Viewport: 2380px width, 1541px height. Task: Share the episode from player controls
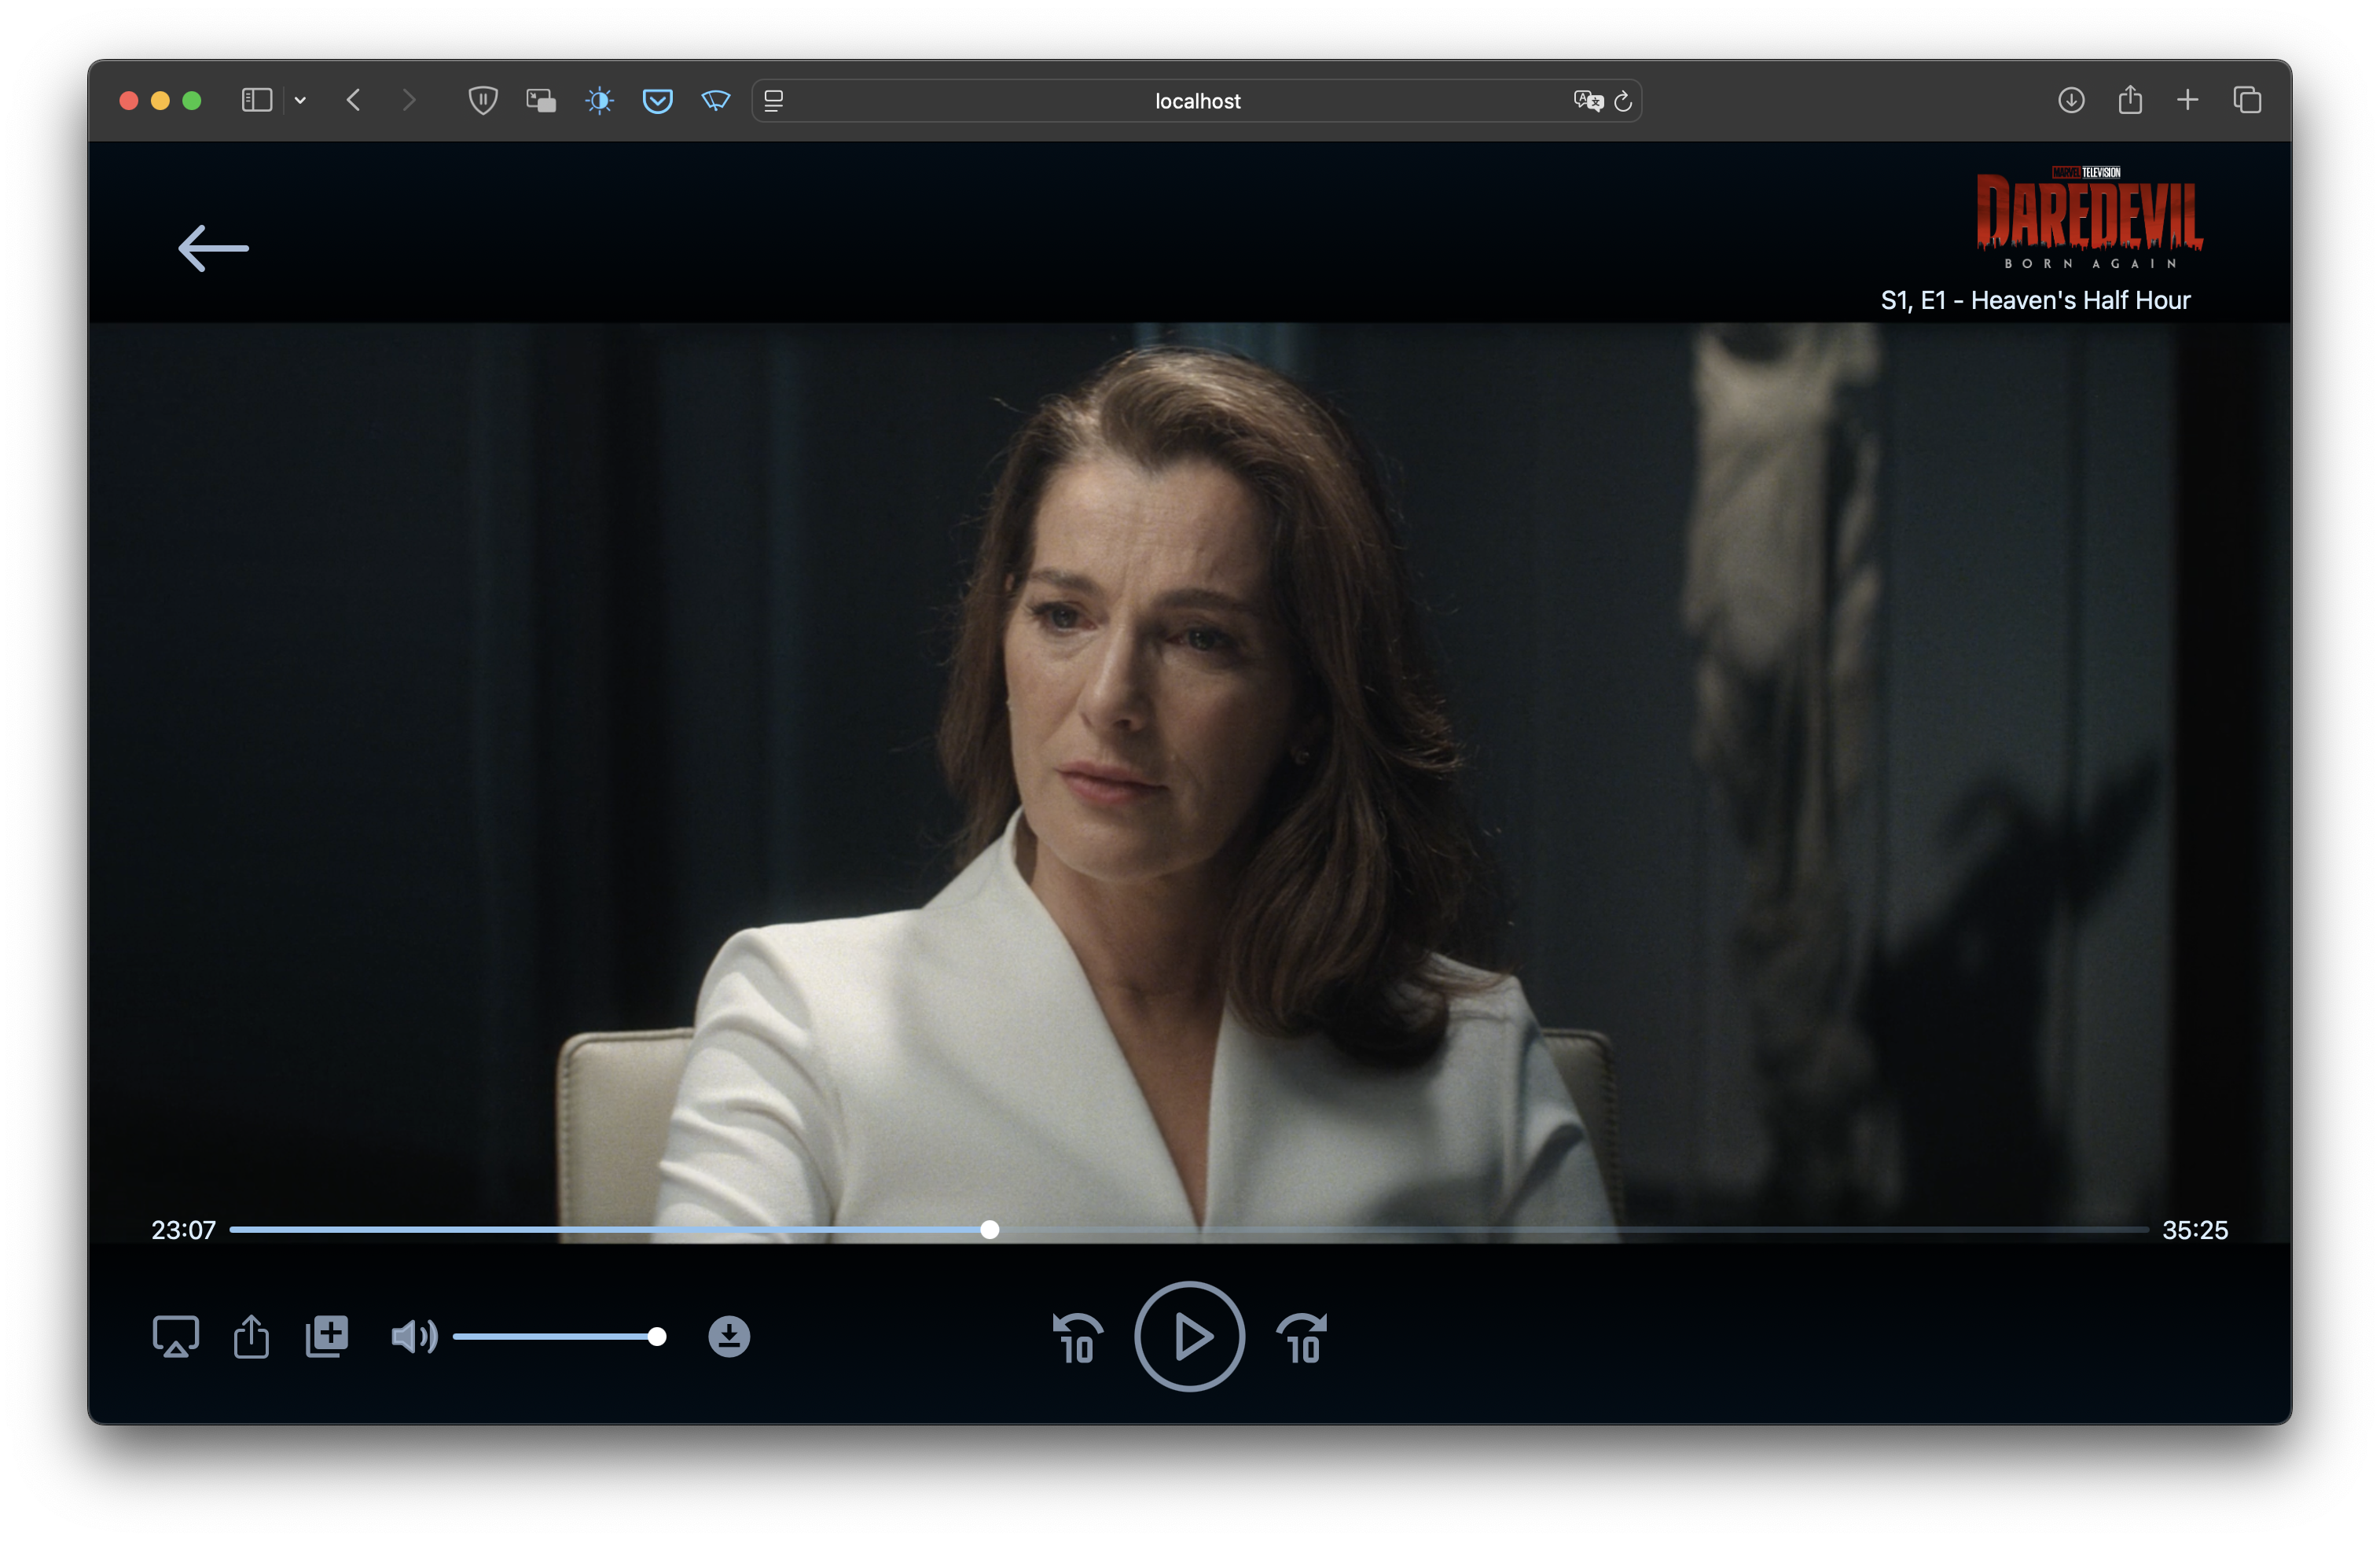click(251, 1336)
